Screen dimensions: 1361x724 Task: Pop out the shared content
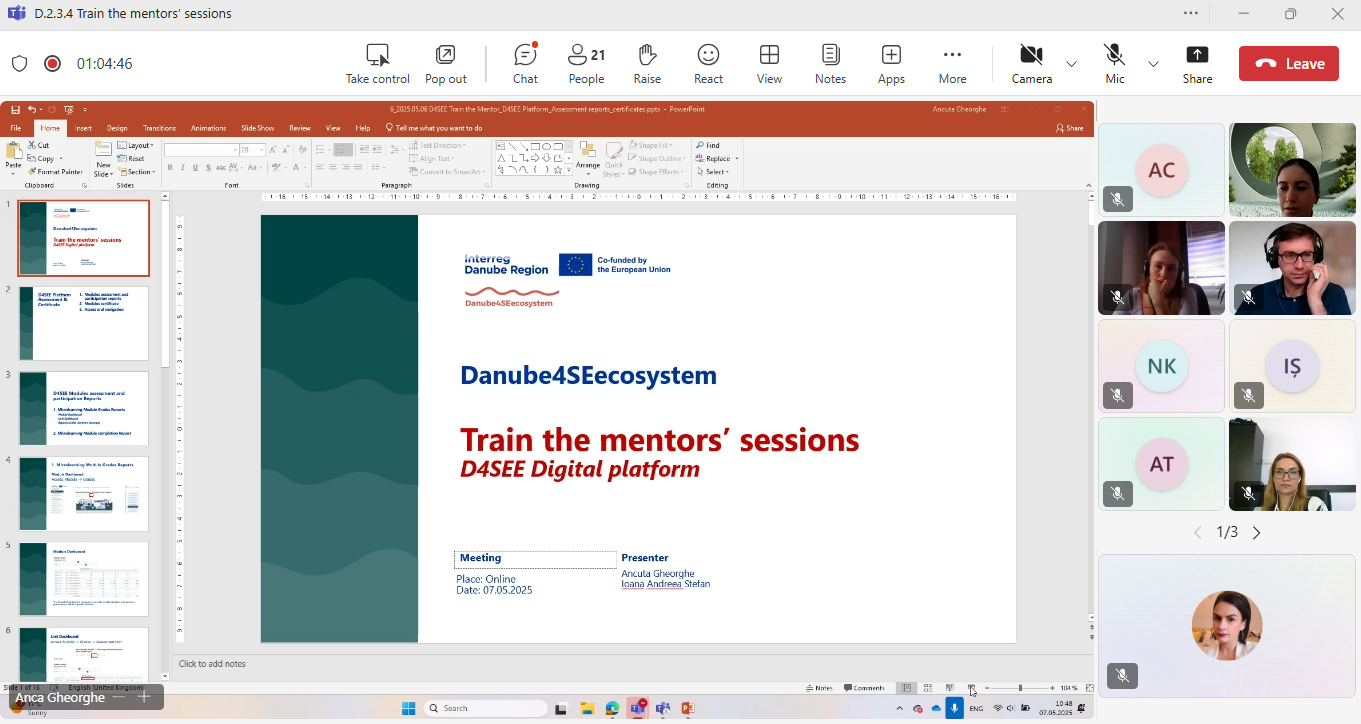coord(445,64)
